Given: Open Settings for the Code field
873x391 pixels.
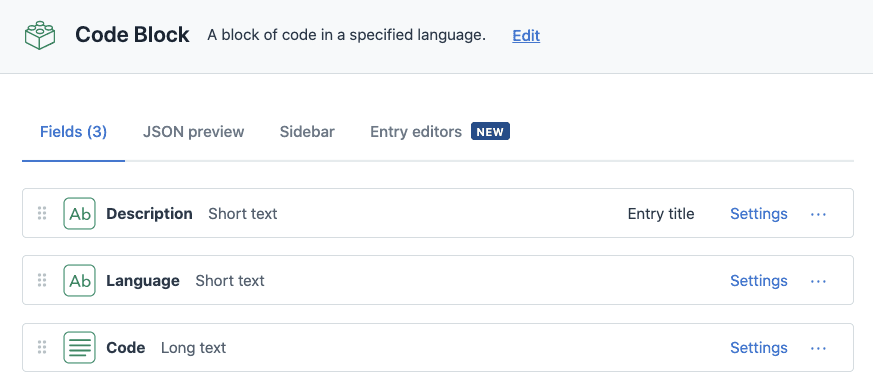Looking at the screenshot, I should pyautogui.click(x=759, y=348).
